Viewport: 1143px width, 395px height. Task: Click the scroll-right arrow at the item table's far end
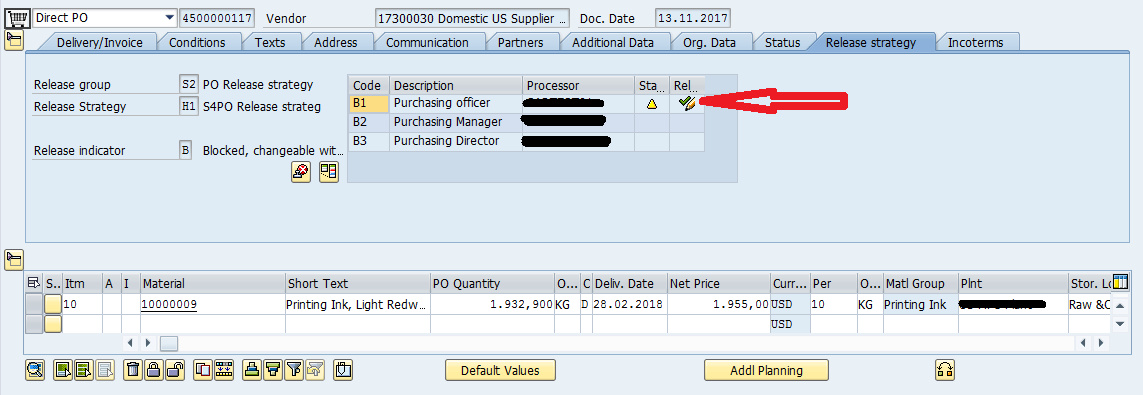(x=1101, y=343)
